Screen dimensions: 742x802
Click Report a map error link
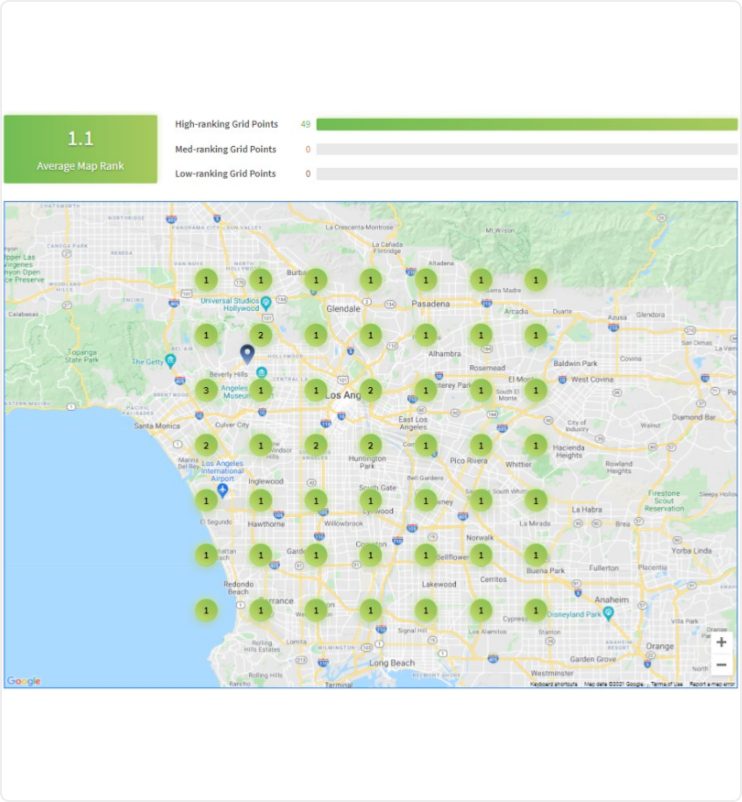point(712,684)
